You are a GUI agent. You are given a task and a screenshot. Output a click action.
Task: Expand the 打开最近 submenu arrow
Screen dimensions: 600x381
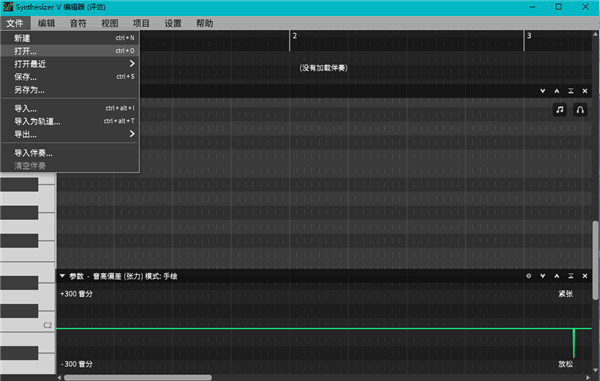point(132,64)
